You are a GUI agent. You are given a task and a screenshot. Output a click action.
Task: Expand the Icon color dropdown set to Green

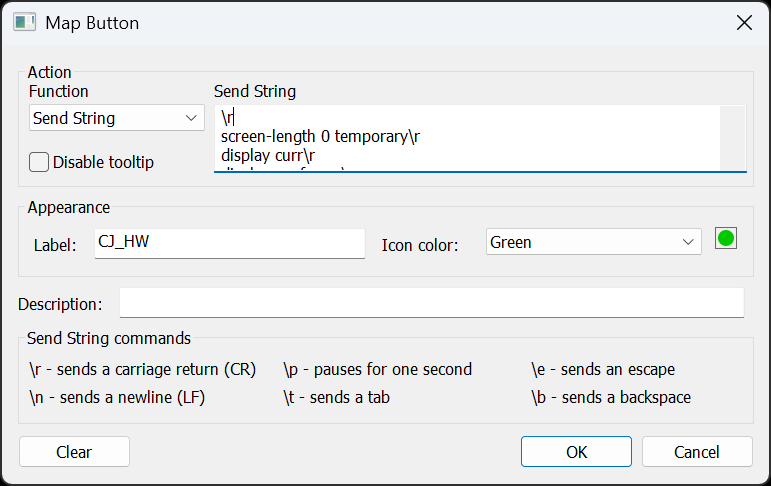[594, 242]
